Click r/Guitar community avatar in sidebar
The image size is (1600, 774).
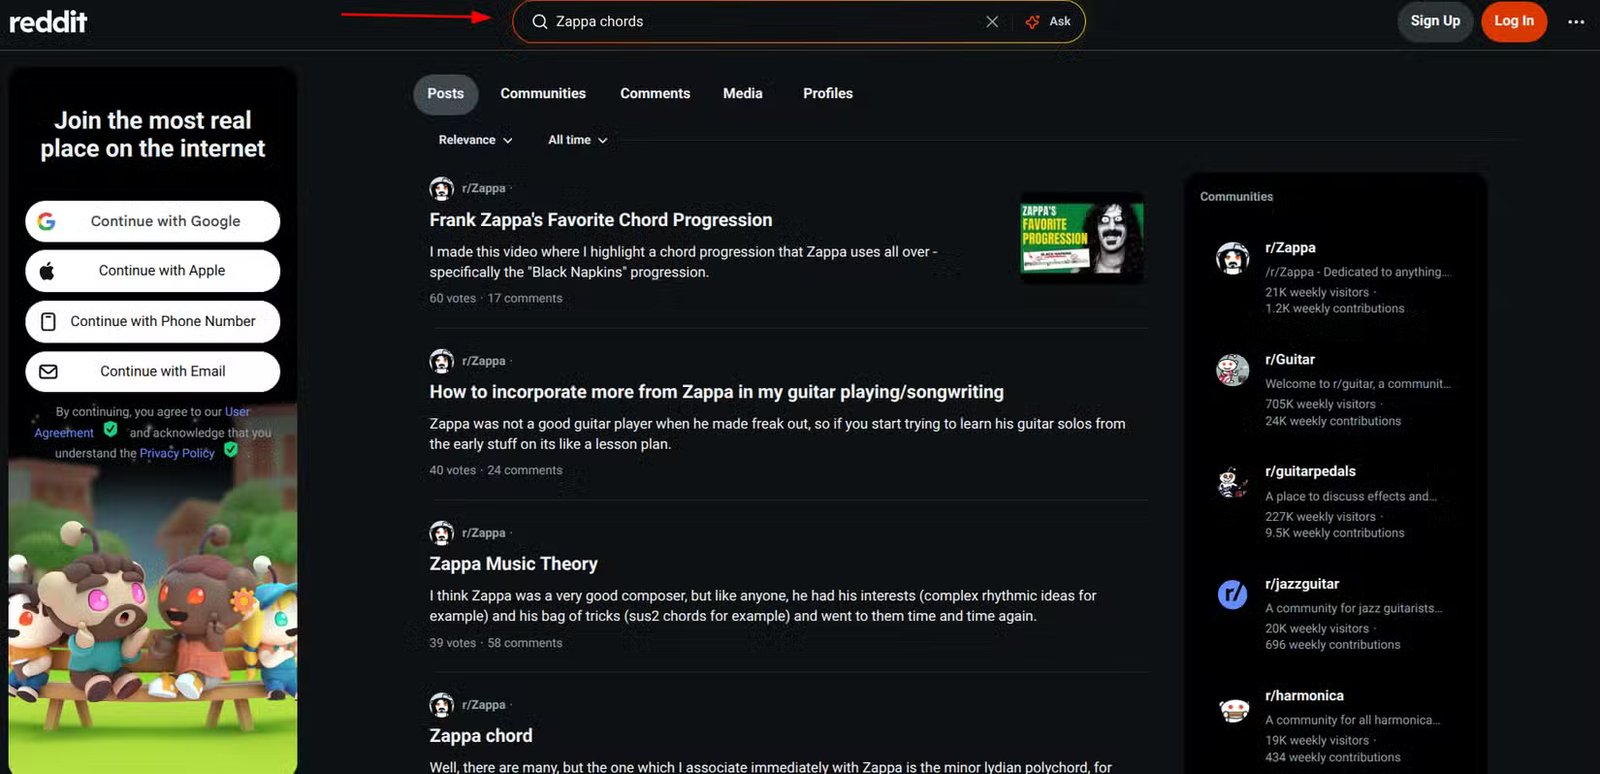click(1232, 370)
